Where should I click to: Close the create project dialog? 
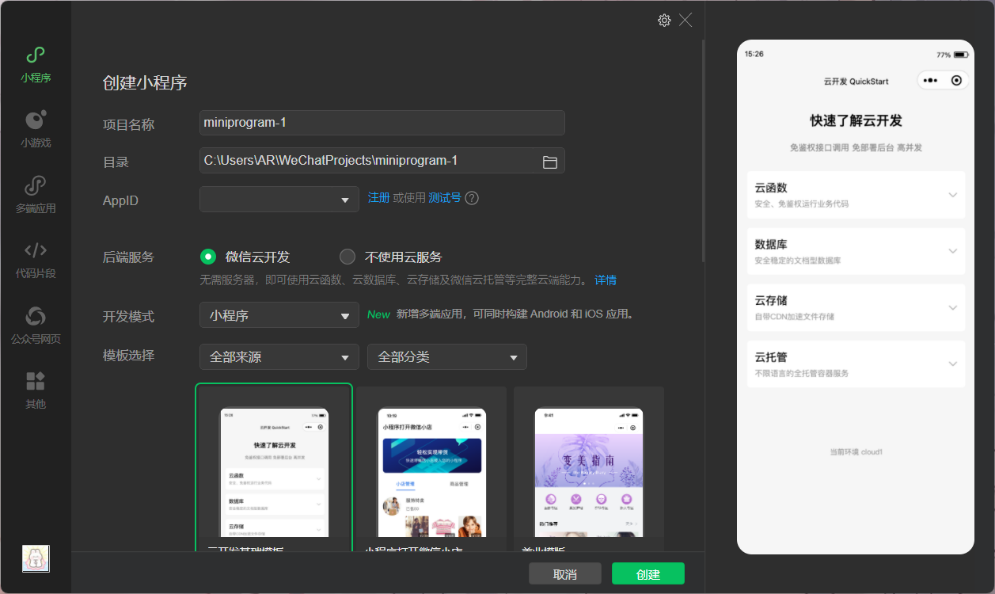click(x=685, y=20)
